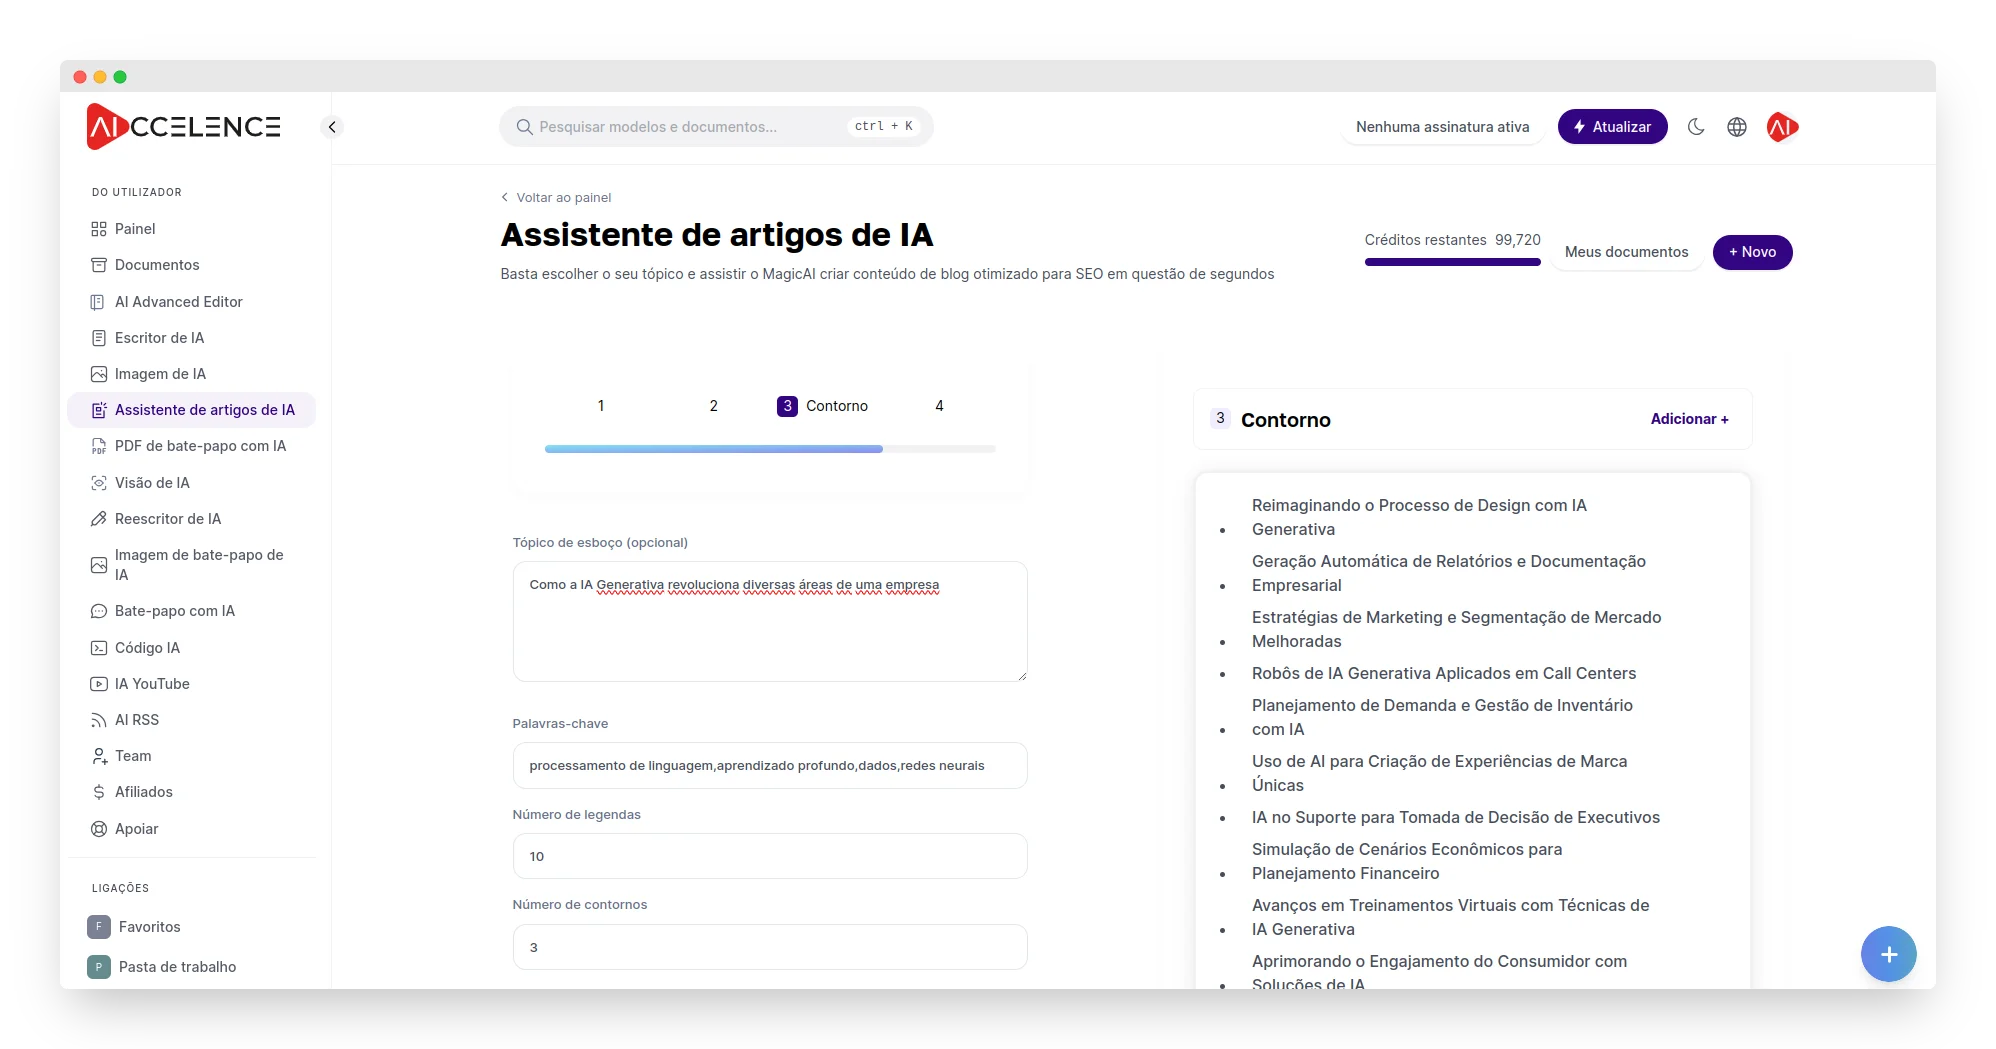Click the Atualizar upgrade button
The height and width of the screenshot is (1049, 1996).
click(x=1612, y=127)
